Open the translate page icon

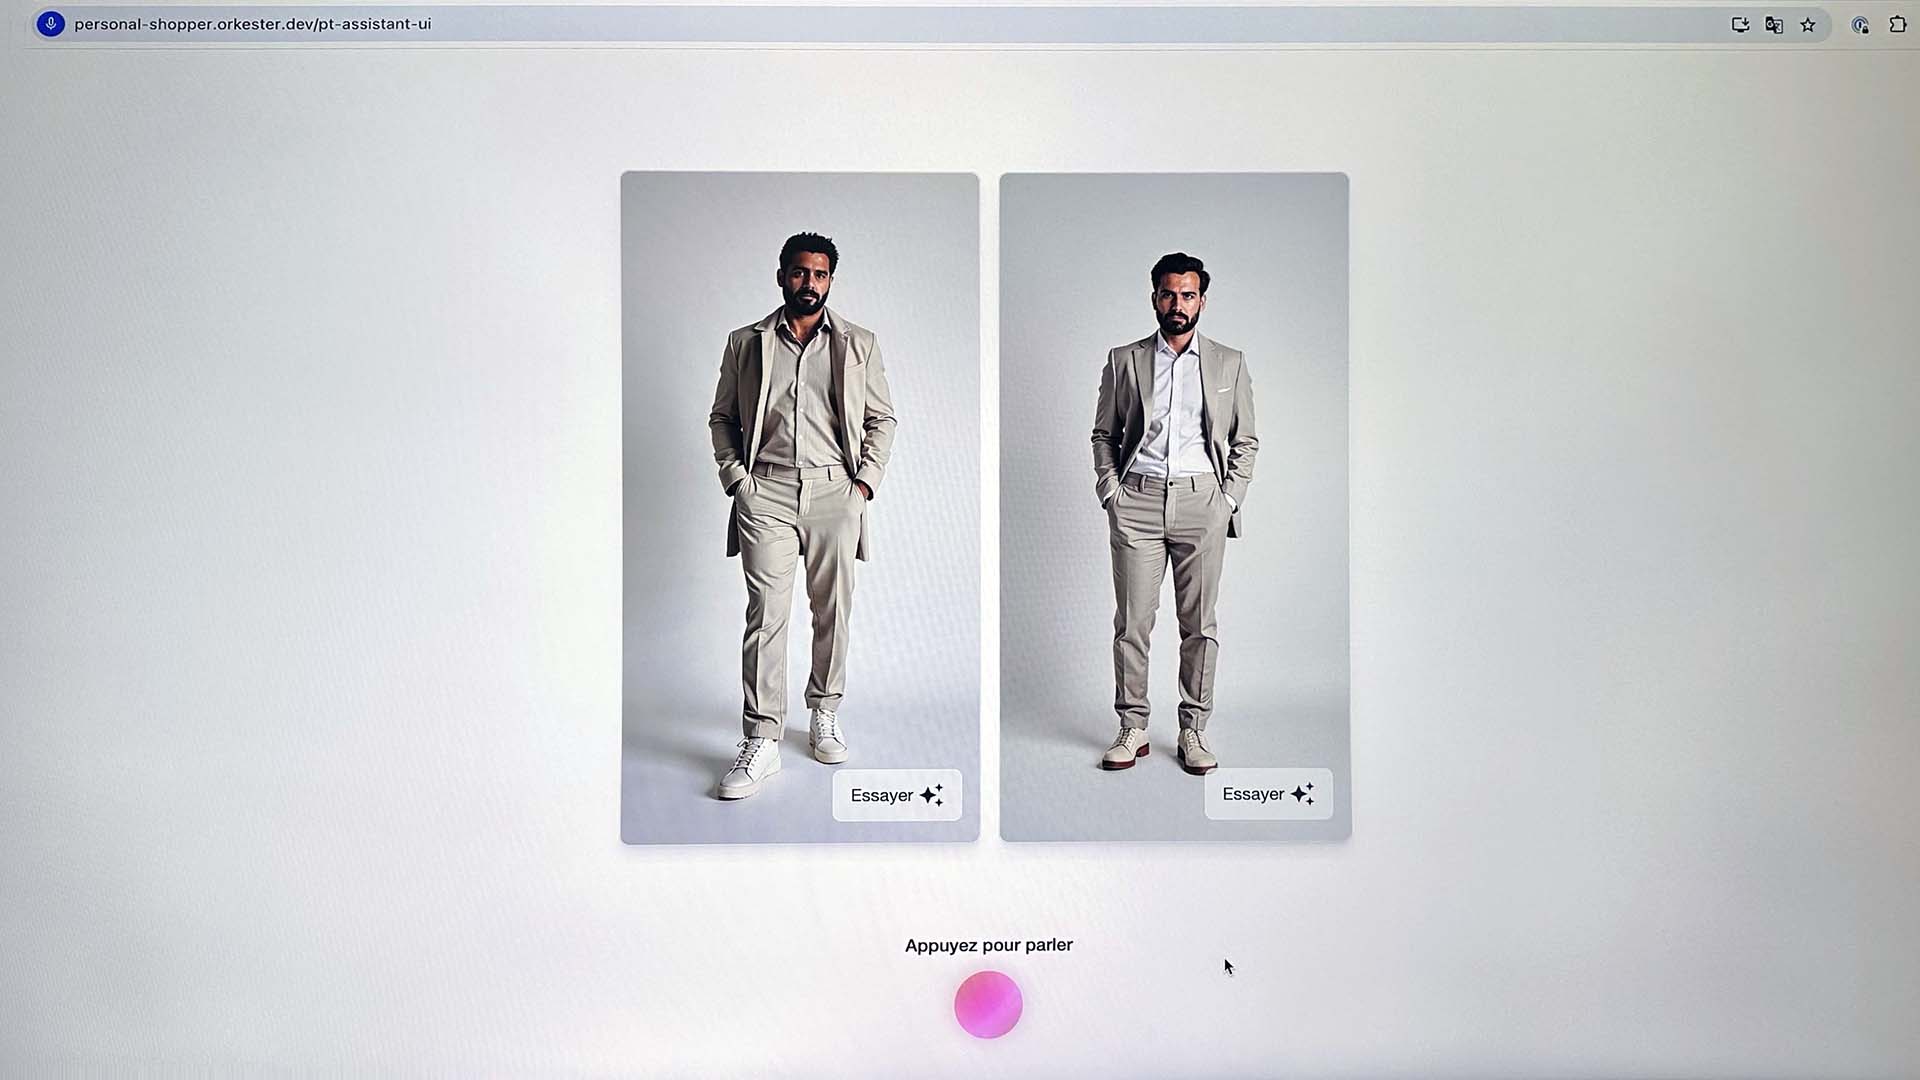1774,25
